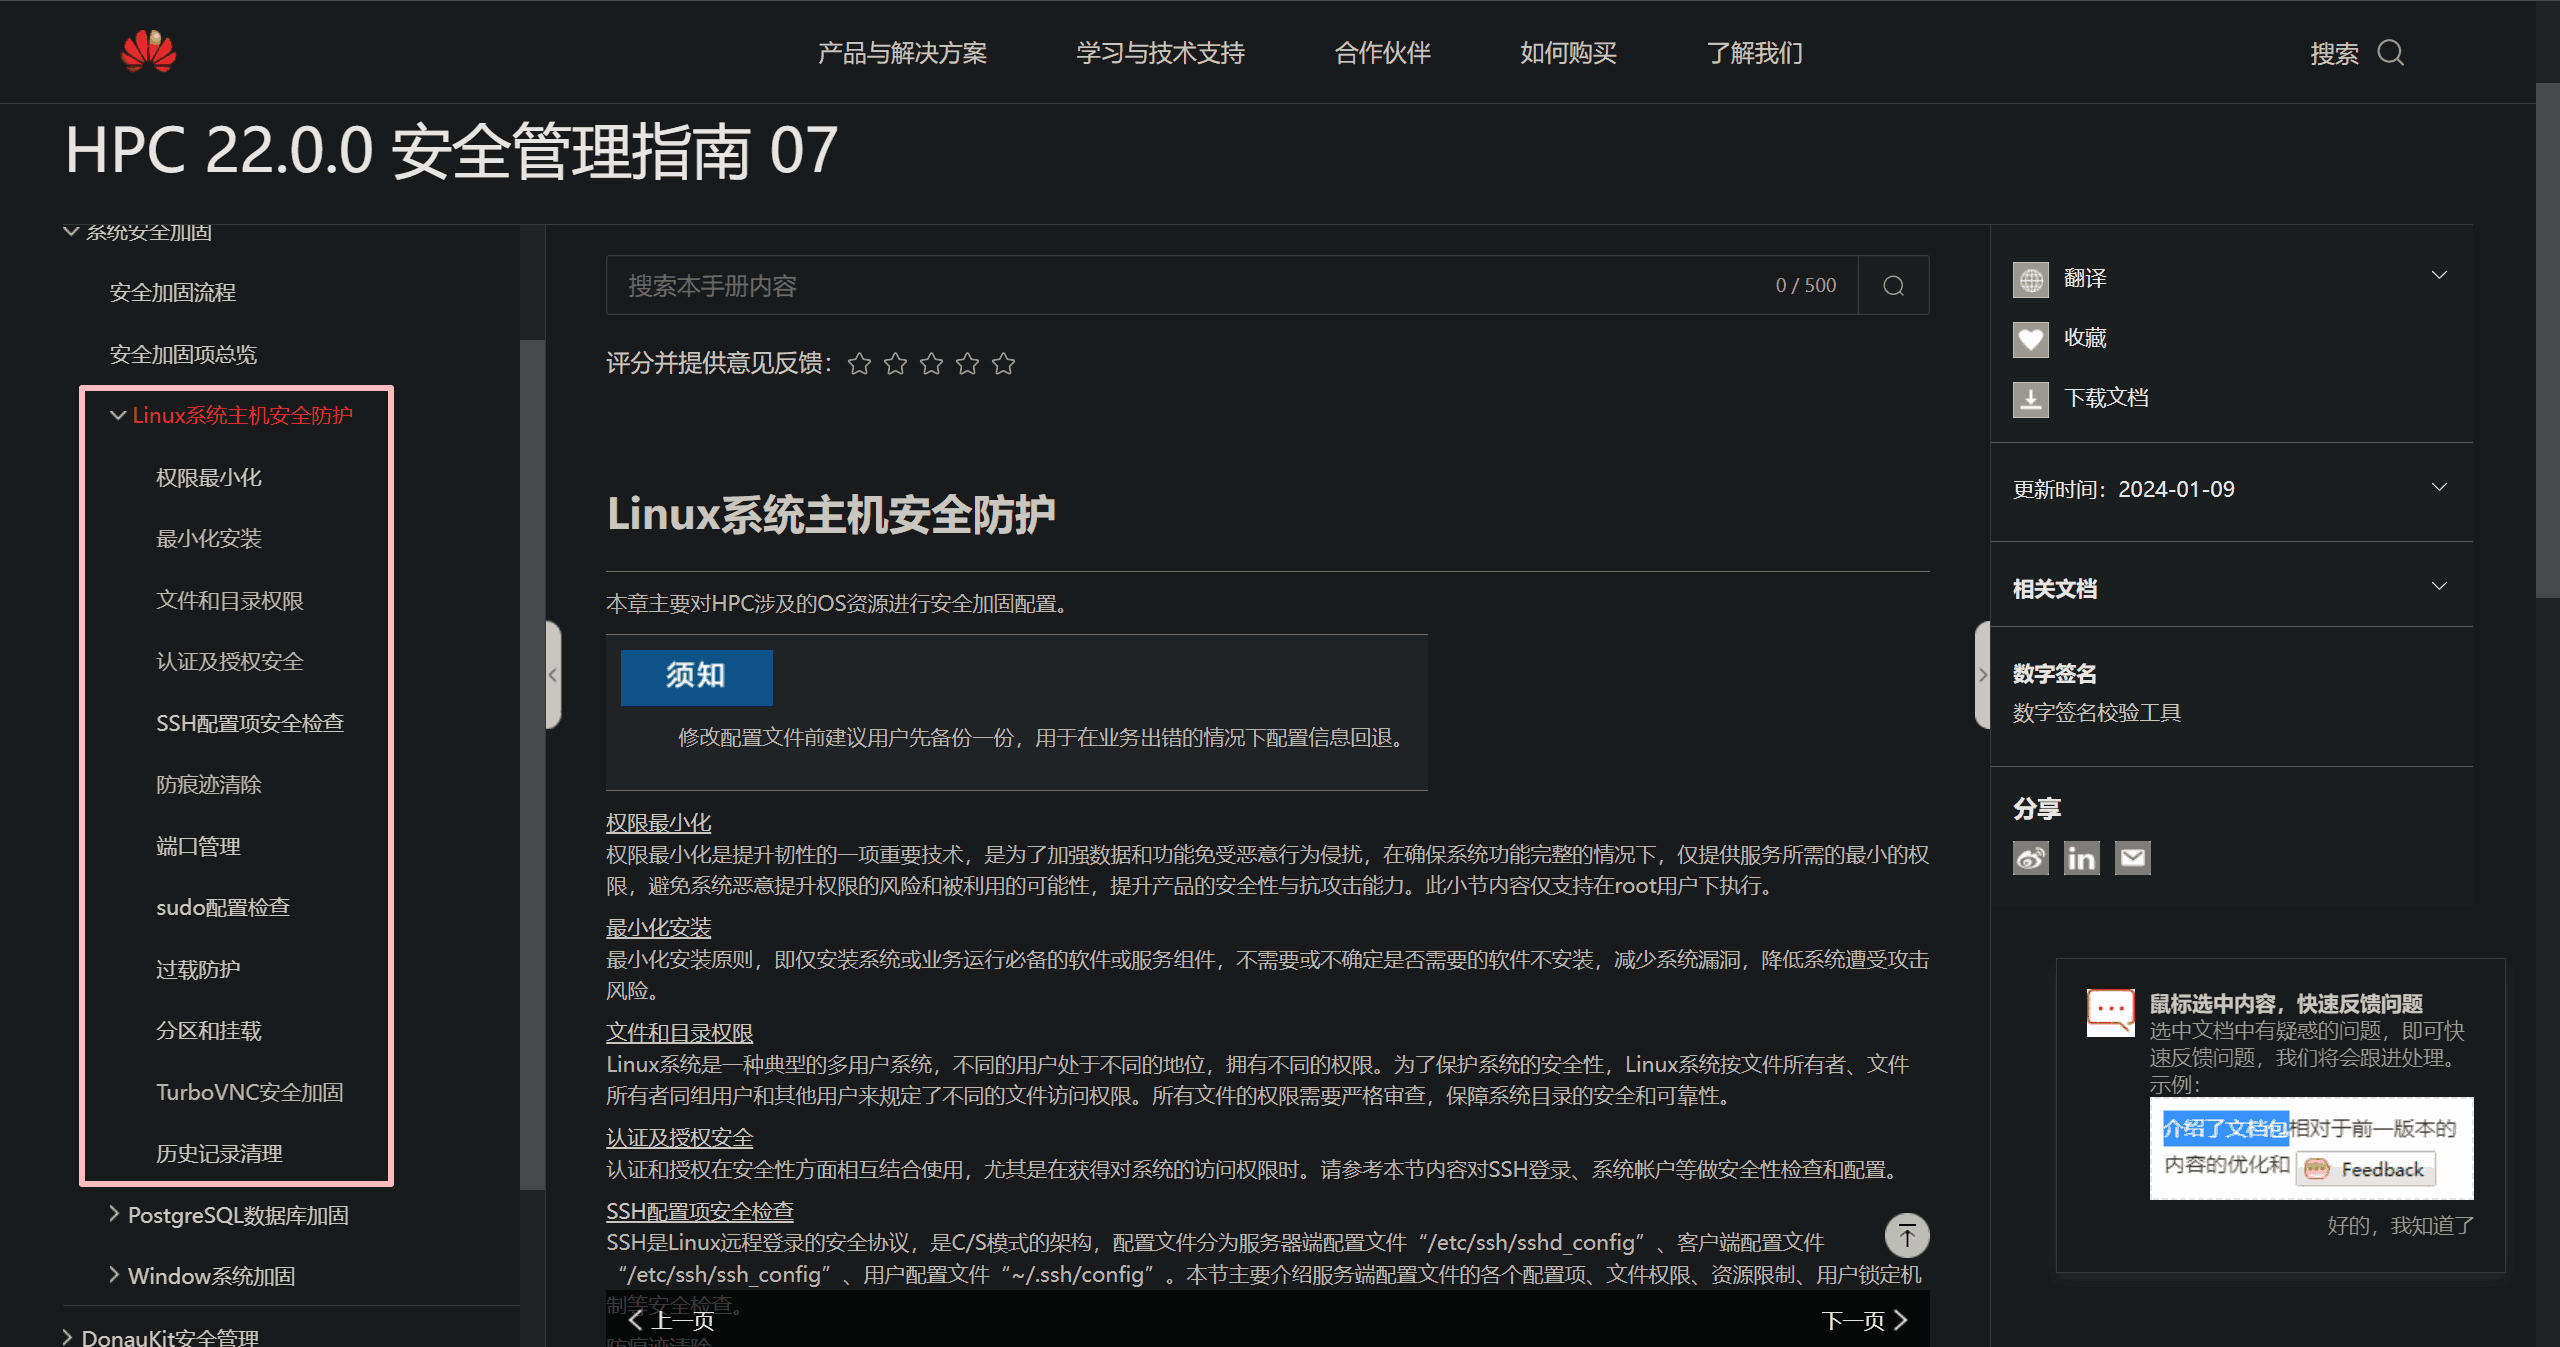Select sudo配置检查 in the tree
This screenshot has width=2560, height=1347.
click(223, 908)
